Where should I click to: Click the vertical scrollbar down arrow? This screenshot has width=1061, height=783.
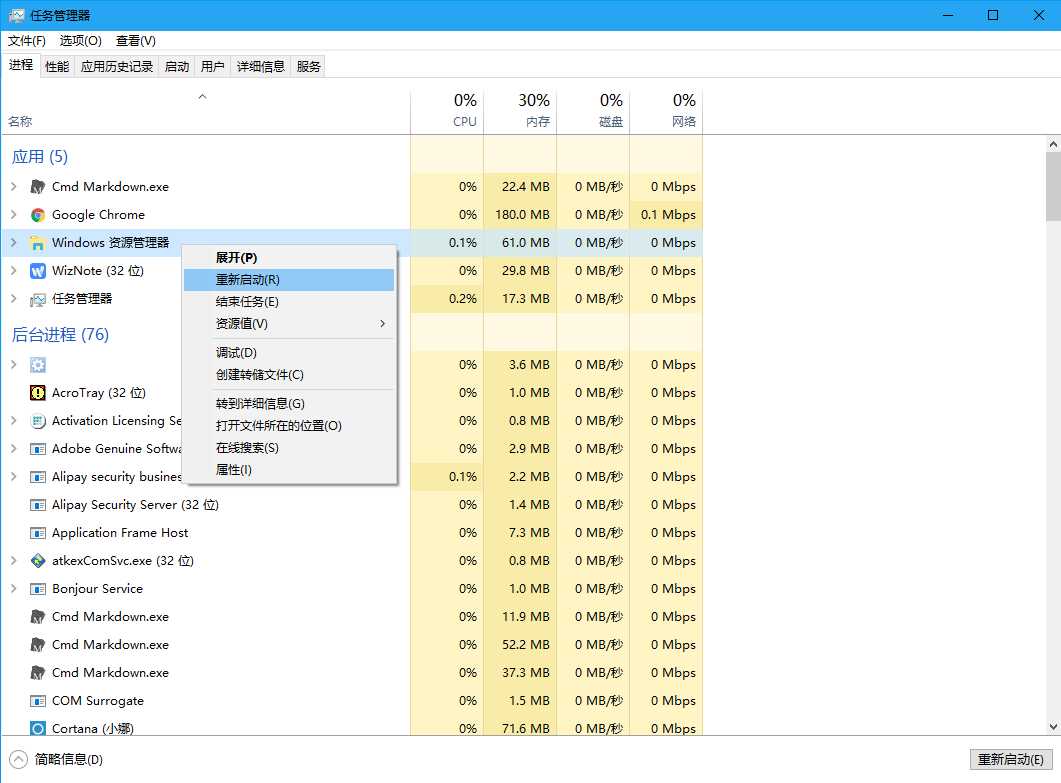(x=1053, y=727)
